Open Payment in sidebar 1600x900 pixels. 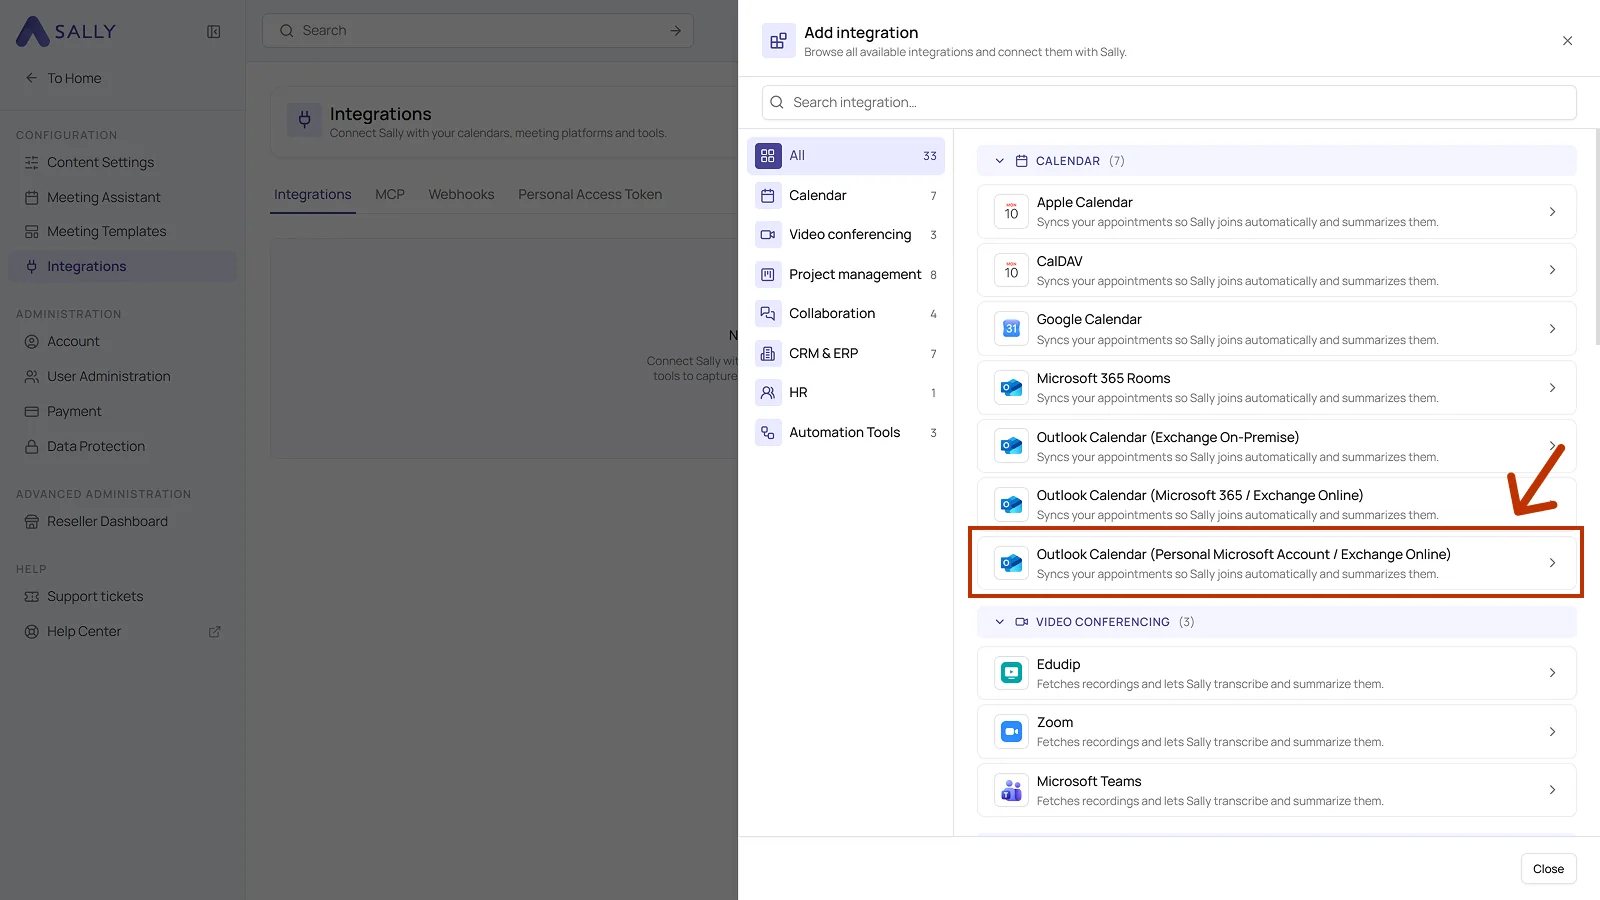click(123, 411)
